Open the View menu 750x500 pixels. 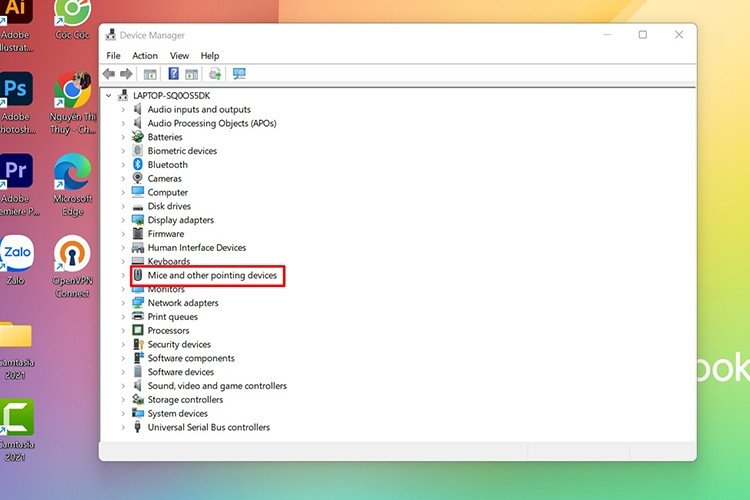pos(179,56)
